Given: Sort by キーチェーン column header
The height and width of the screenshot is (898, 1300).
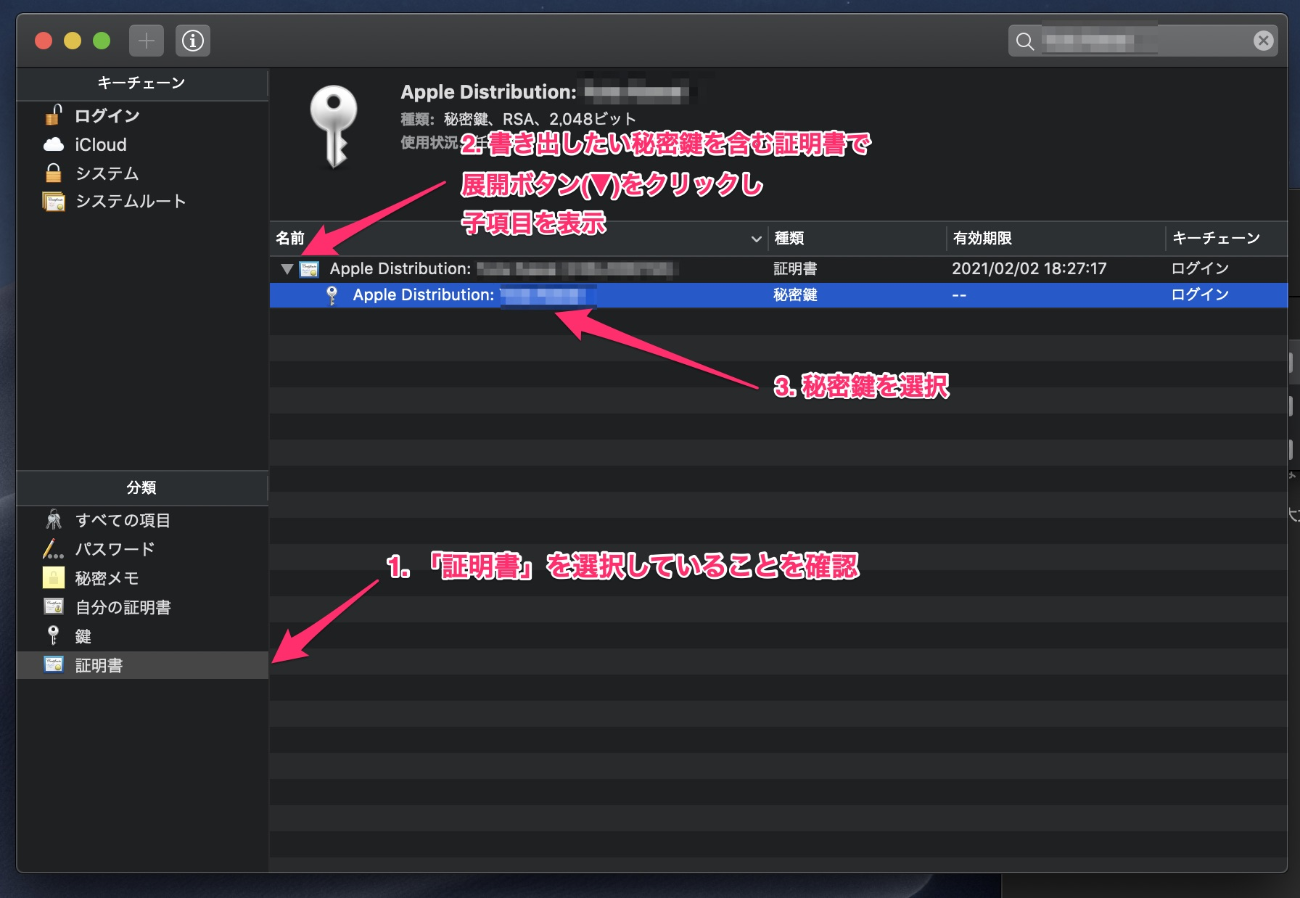Looking at the screenshot, I should click(x=1226, y=239).
